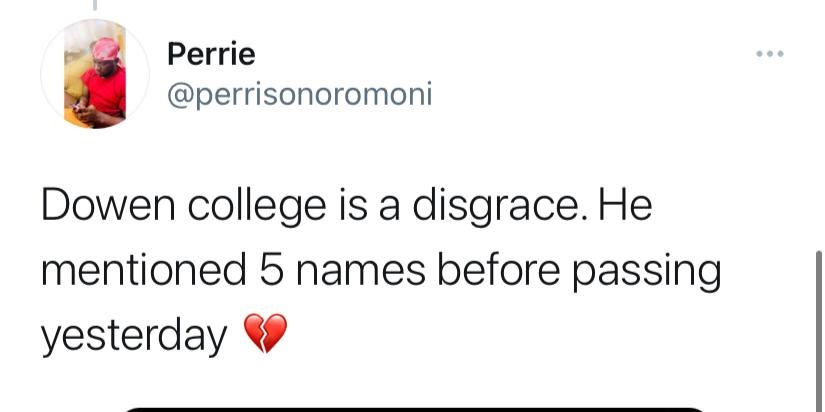Click the word "yesterday" in the tweet

coord(133,336)
